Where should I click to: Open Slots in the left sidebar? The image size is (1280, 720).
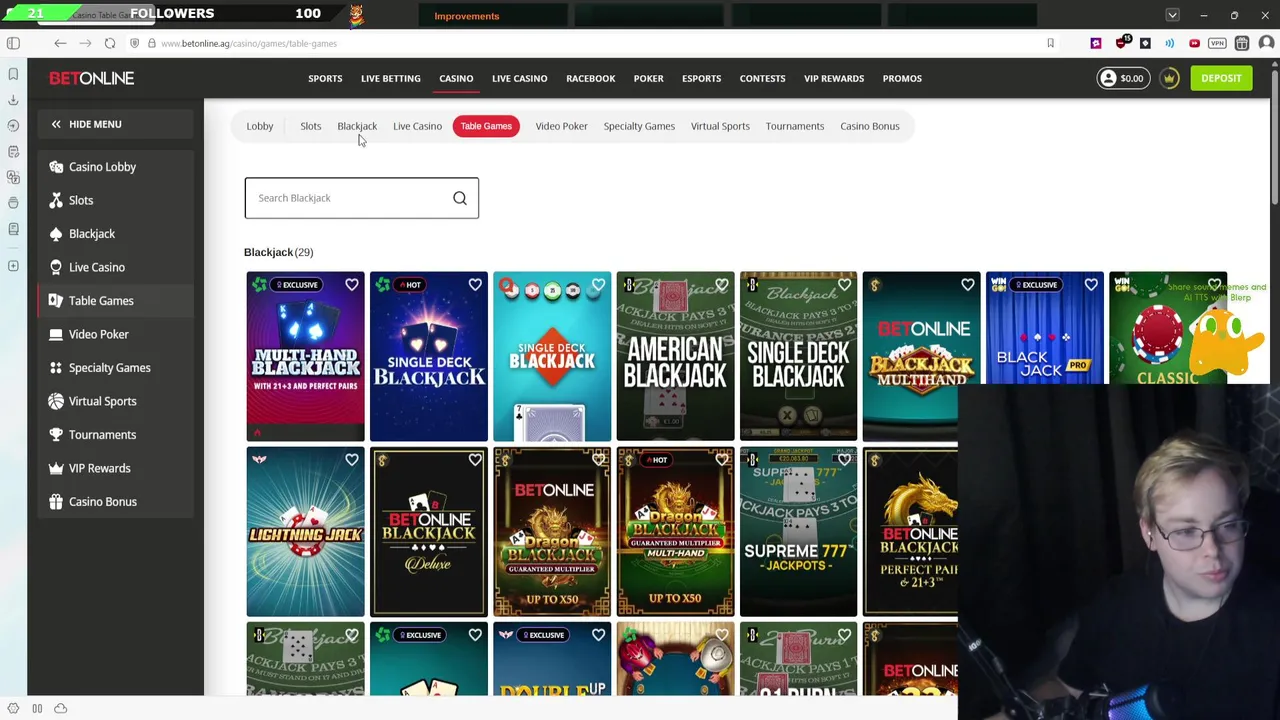(x=116, y=200)
